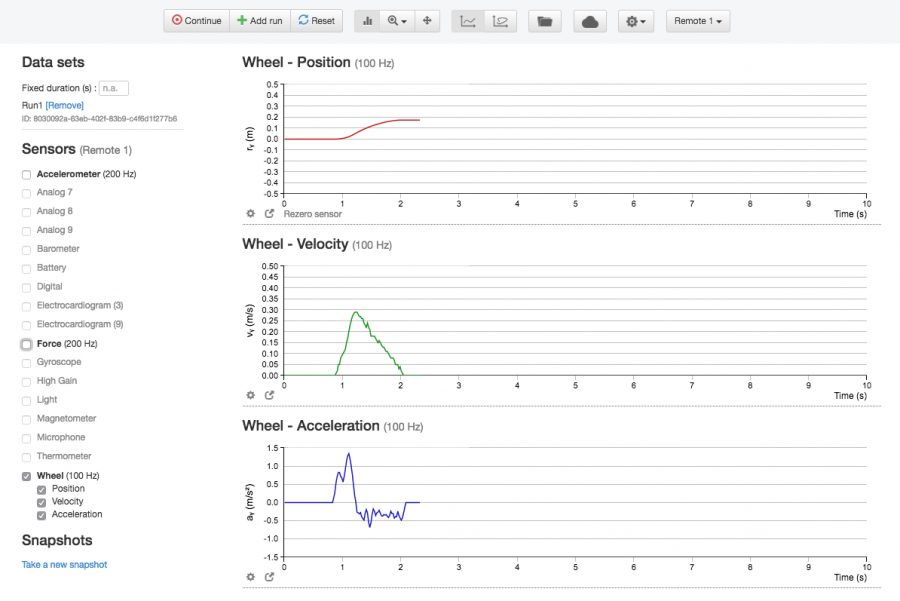Enable the Accelerometer sensor checkbox
The height and width of the screenshot is (601, 900).
[27, 174]
